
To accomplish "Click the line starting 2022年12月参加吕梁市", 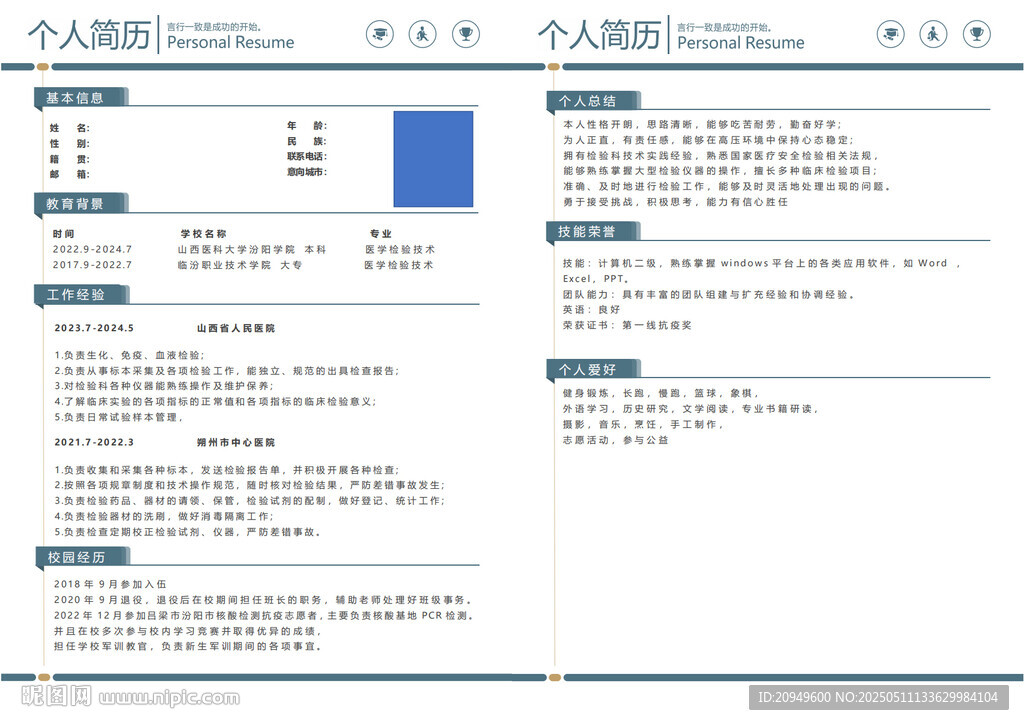I will click(x=263, y=615).
